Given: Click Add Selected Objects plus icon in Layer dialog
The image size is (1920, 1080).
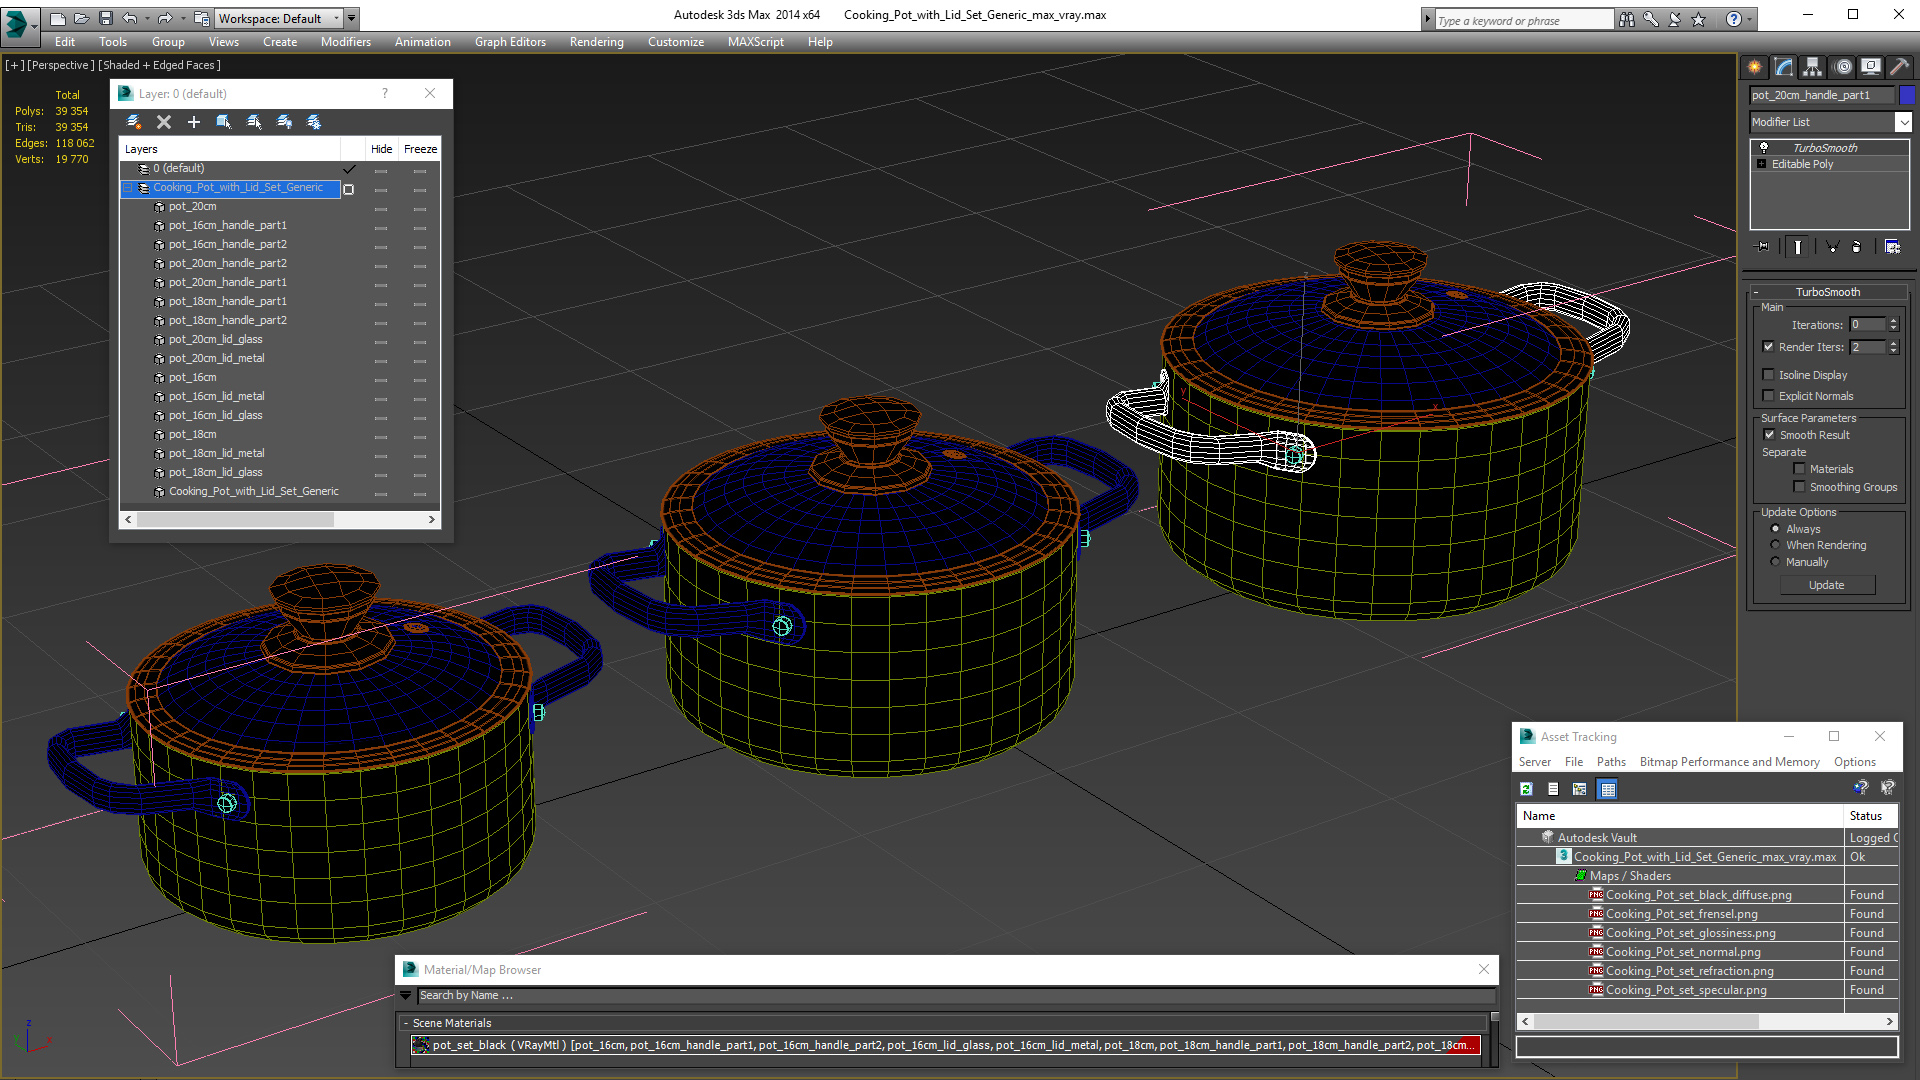Looking at the screenshot, I should click(194, 122).
